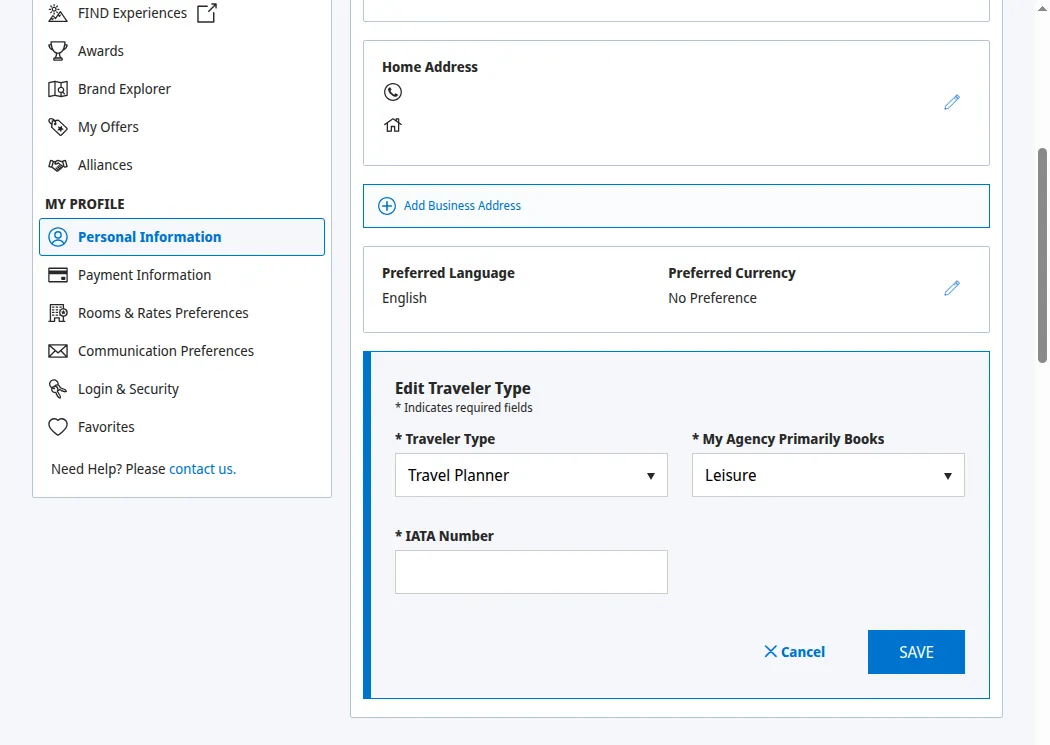Image resolution: width=1050 pixels, height=745 pixels.
Task: Edit Home Address with the pencil icon
Action: click(952, 102)
